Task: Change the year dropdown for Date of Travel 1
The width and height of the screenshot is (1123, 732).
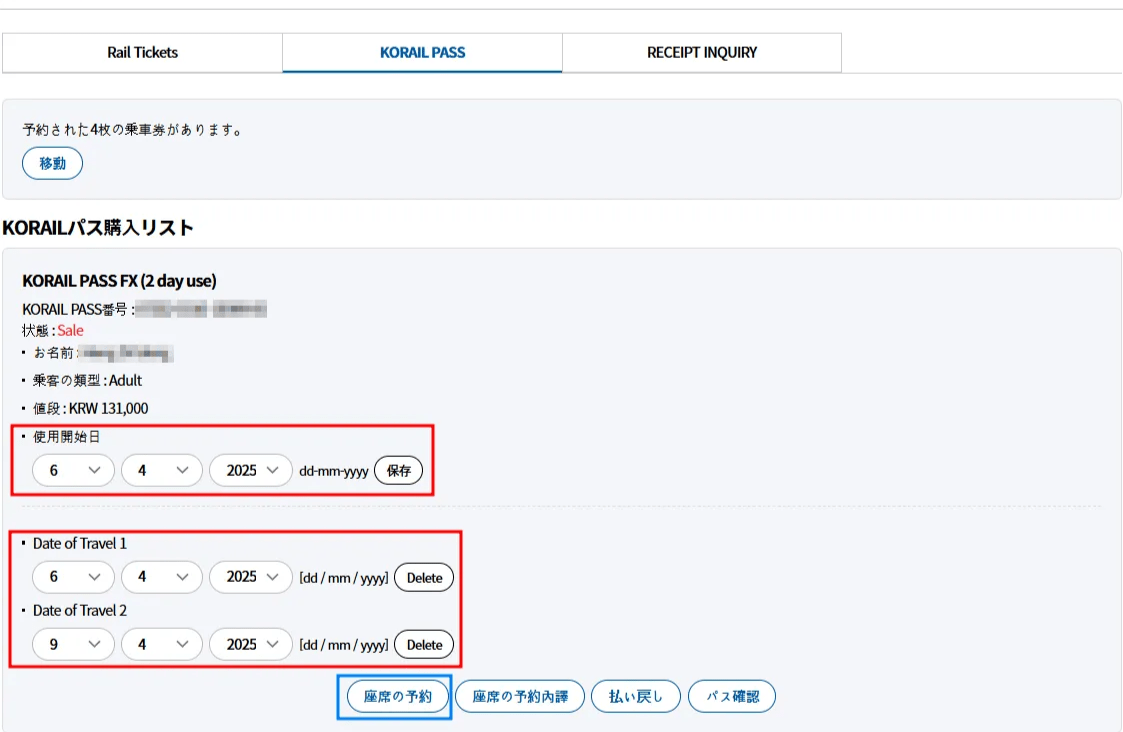Action: [x=250, y=577]
